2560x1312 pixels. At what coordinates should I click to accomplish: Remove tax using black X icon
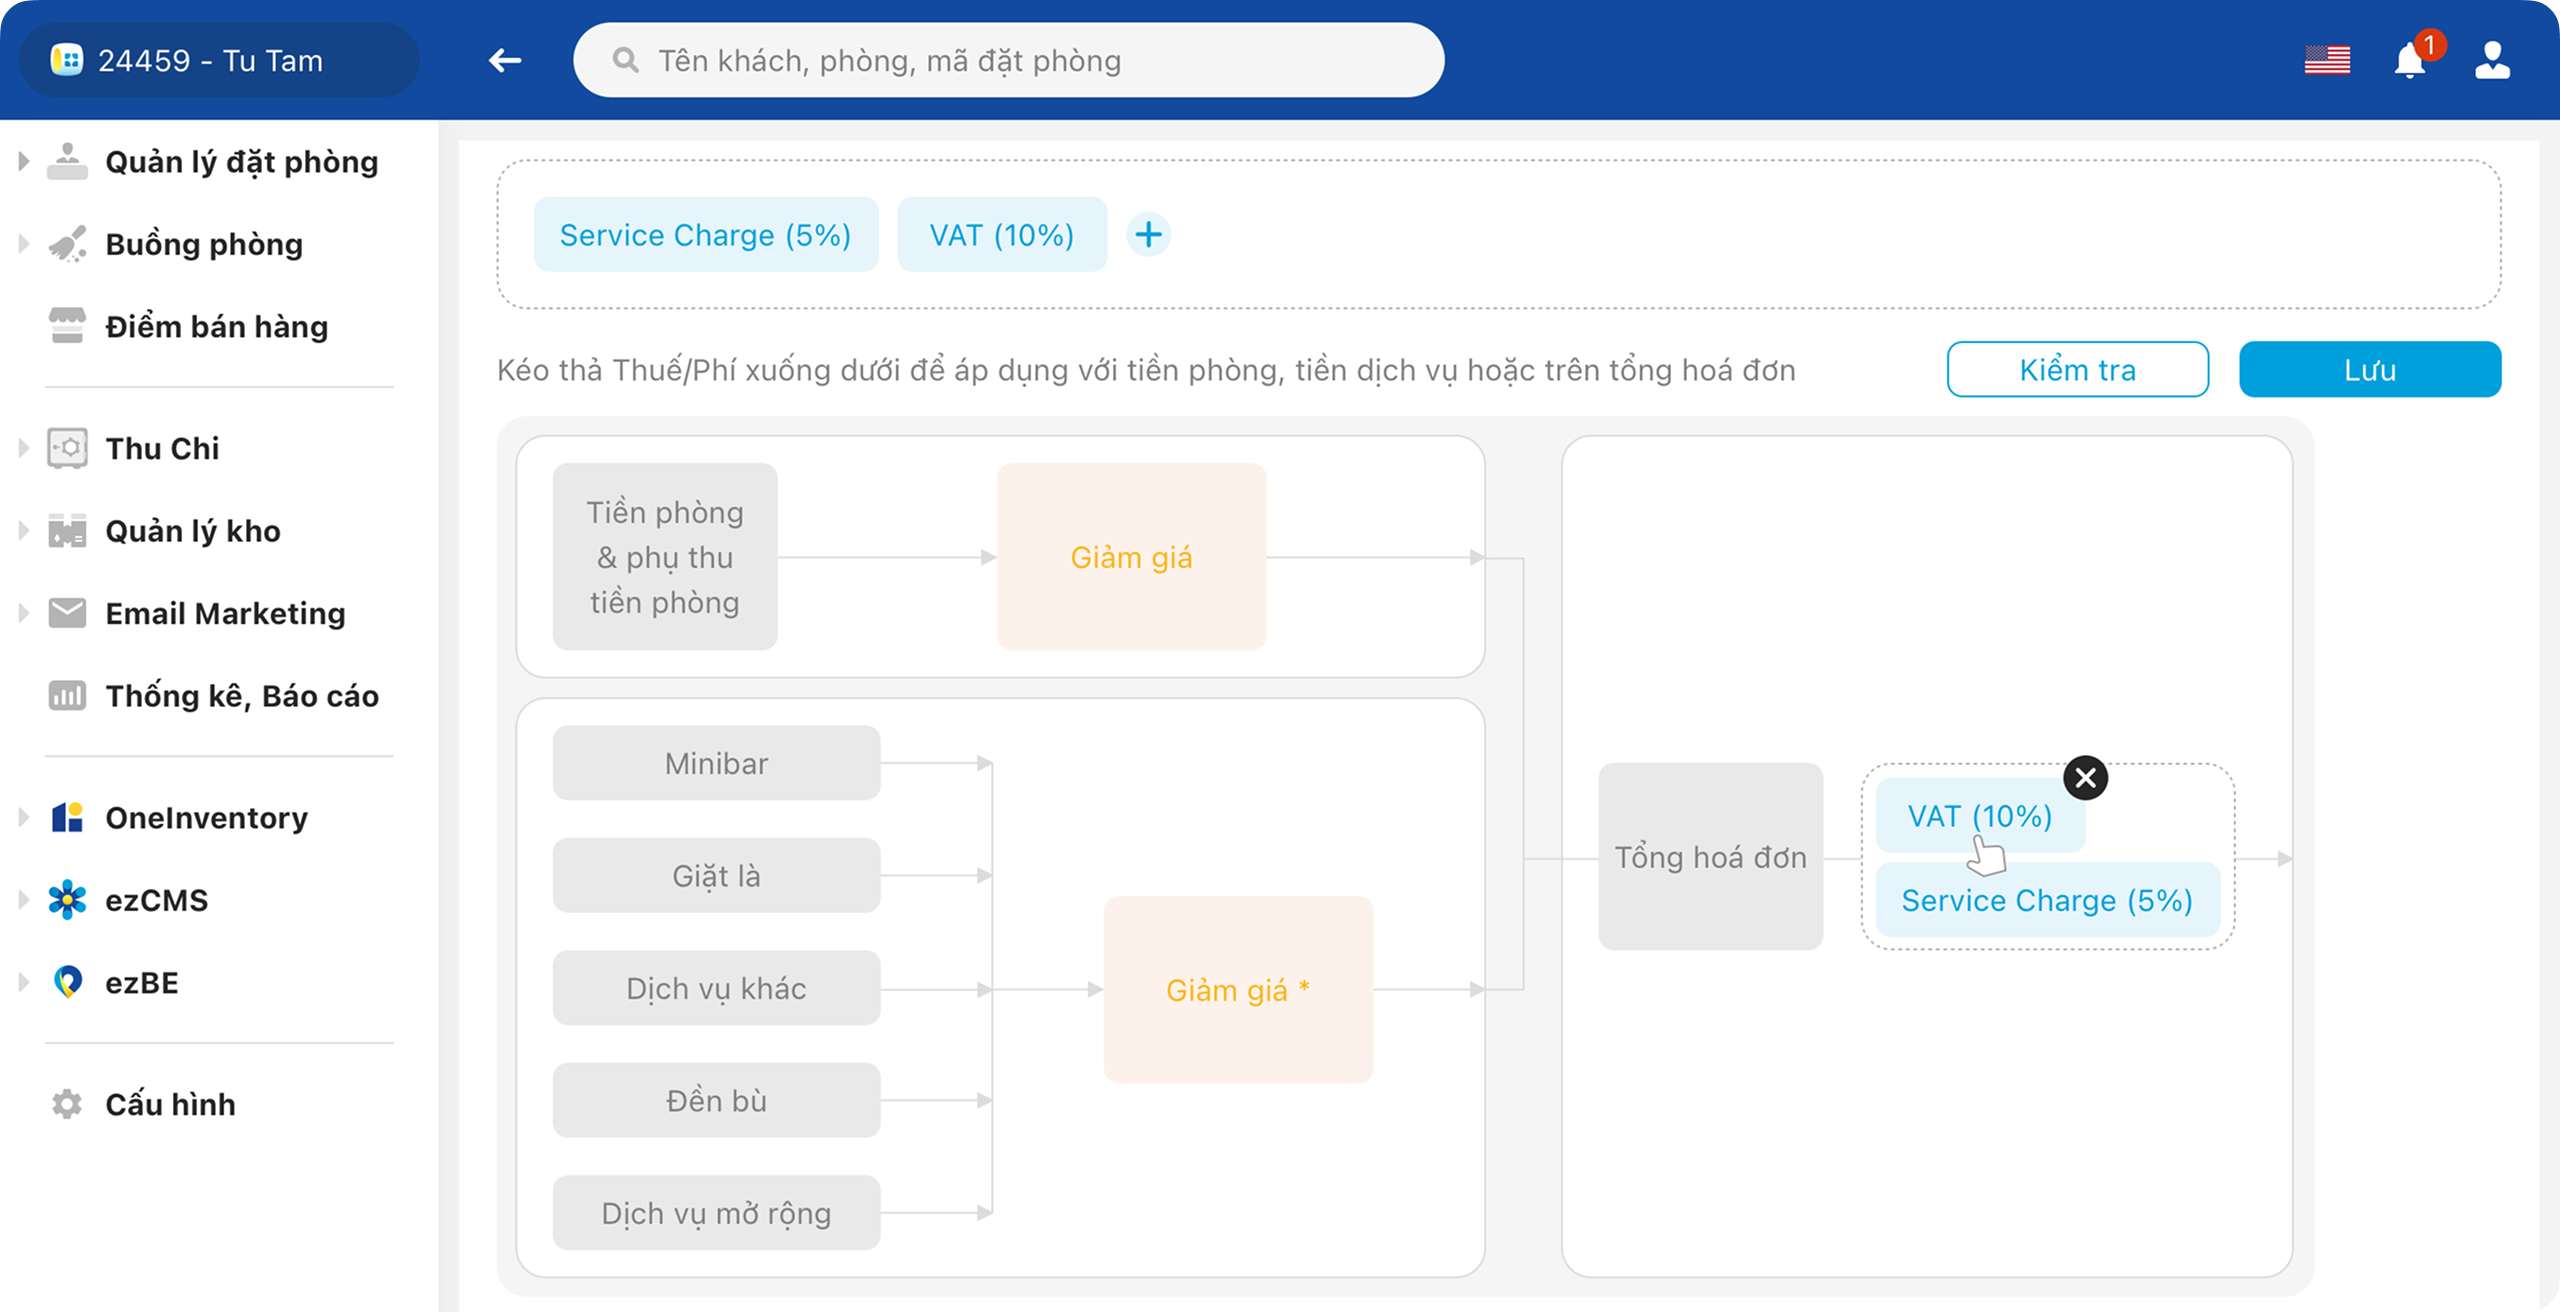pos(2086,778)
